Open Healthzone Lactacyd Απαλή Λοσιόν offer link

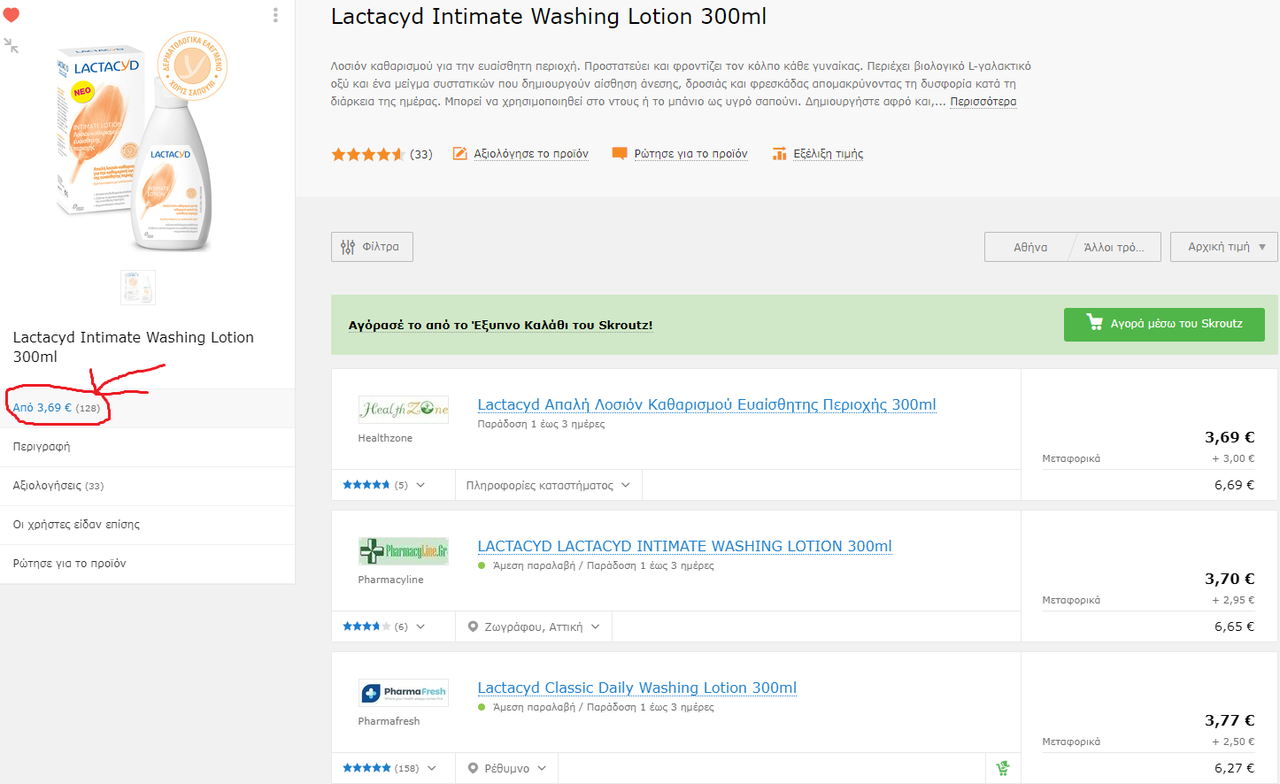[707, 405]
